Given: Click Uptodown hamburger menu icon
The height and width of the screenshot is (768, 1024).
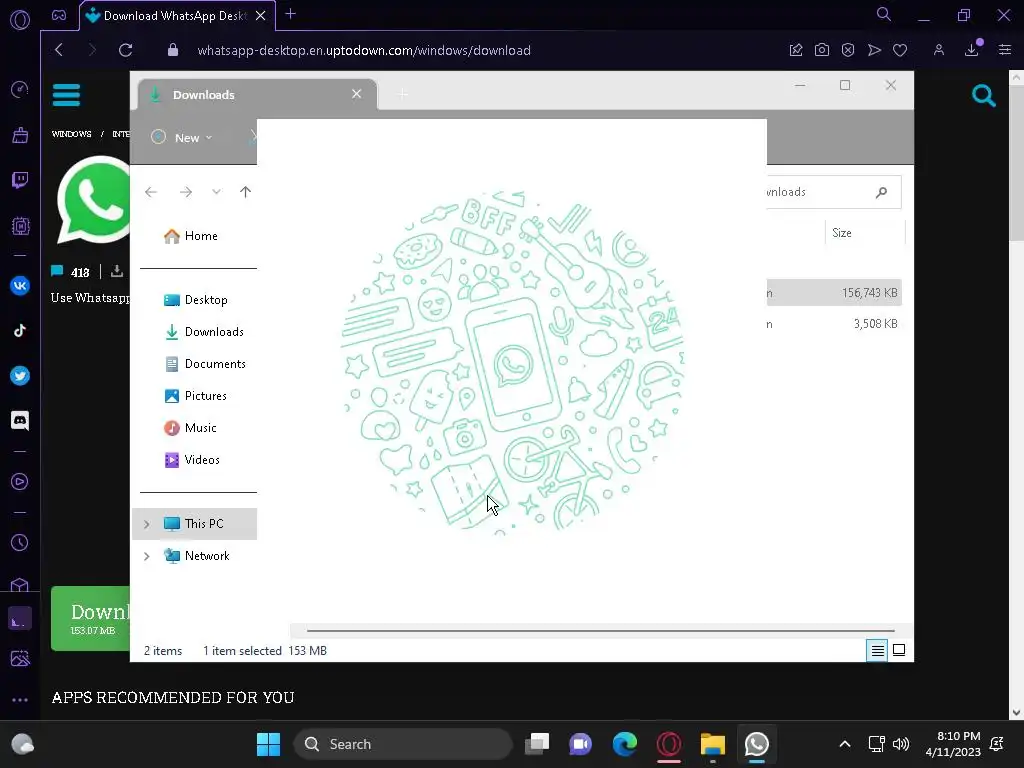Looking at the screenshot, I should click(x=66, y=95).
